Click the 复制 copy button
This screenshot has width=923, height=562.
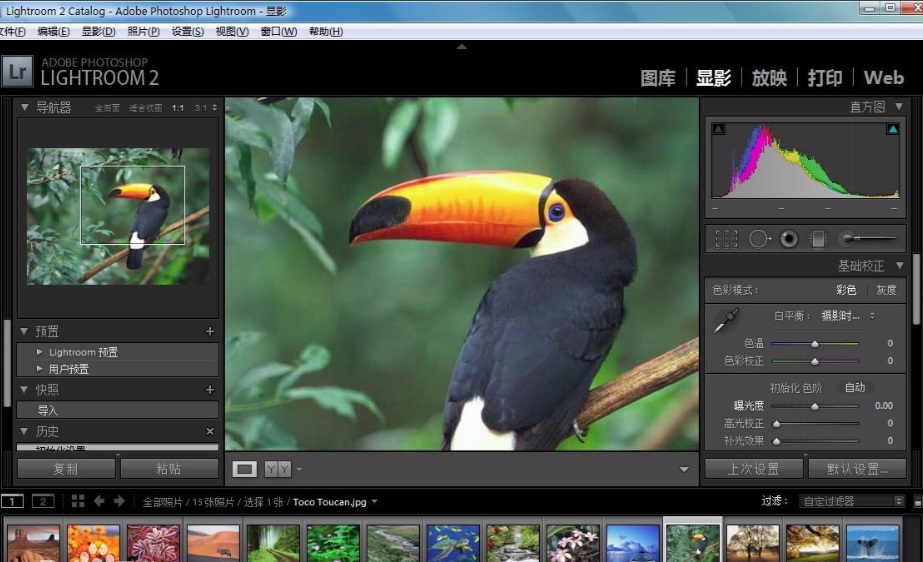click(66, 469)
